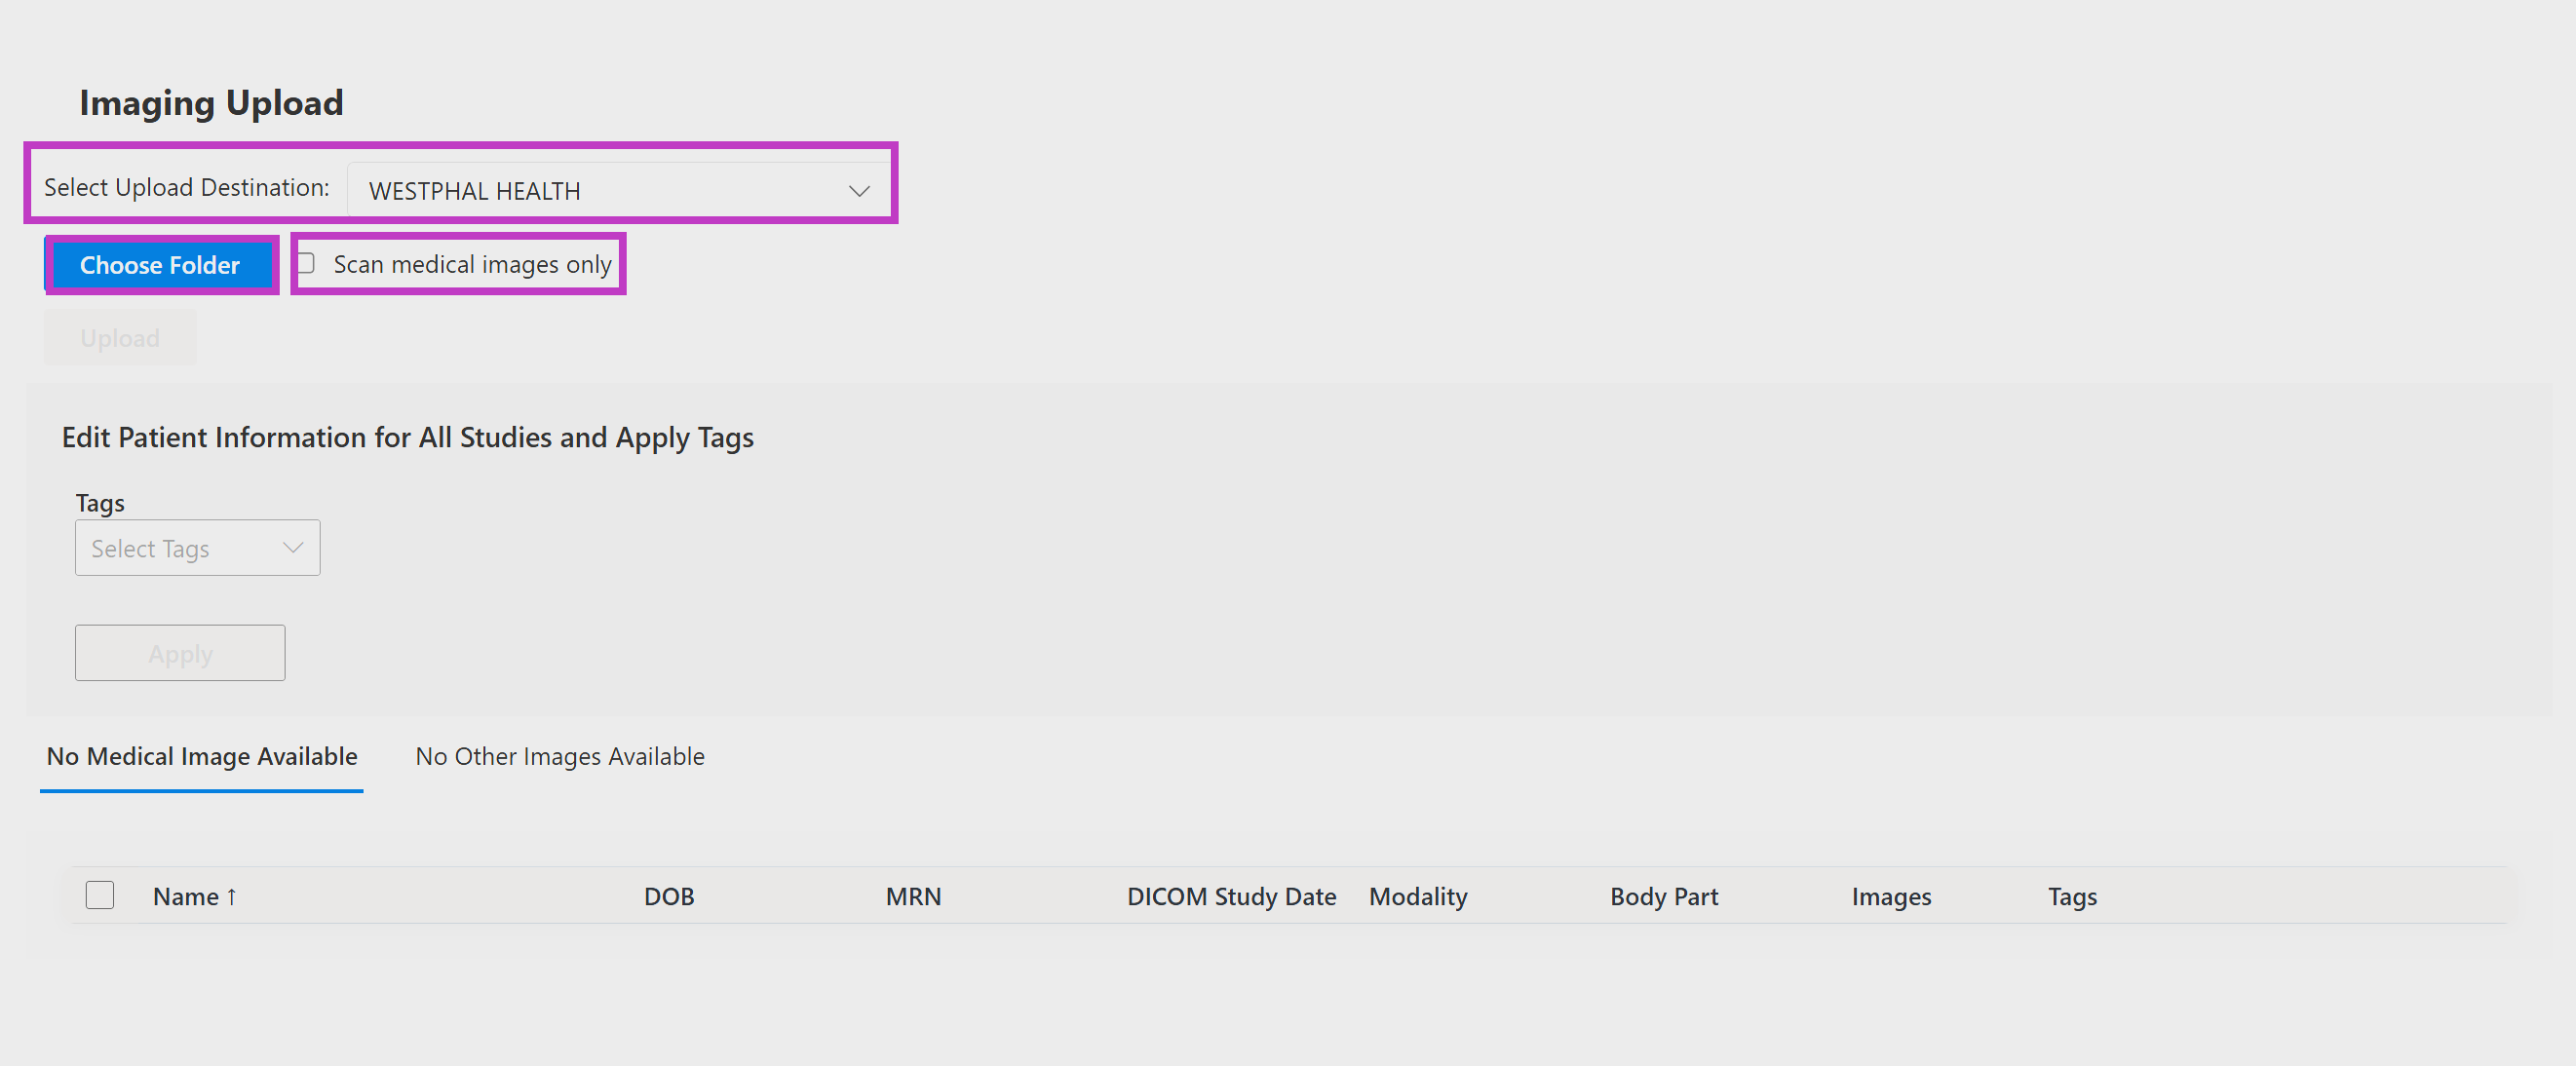Click the Body Part column header
2576x1066 pixels.
point(1664,897)
